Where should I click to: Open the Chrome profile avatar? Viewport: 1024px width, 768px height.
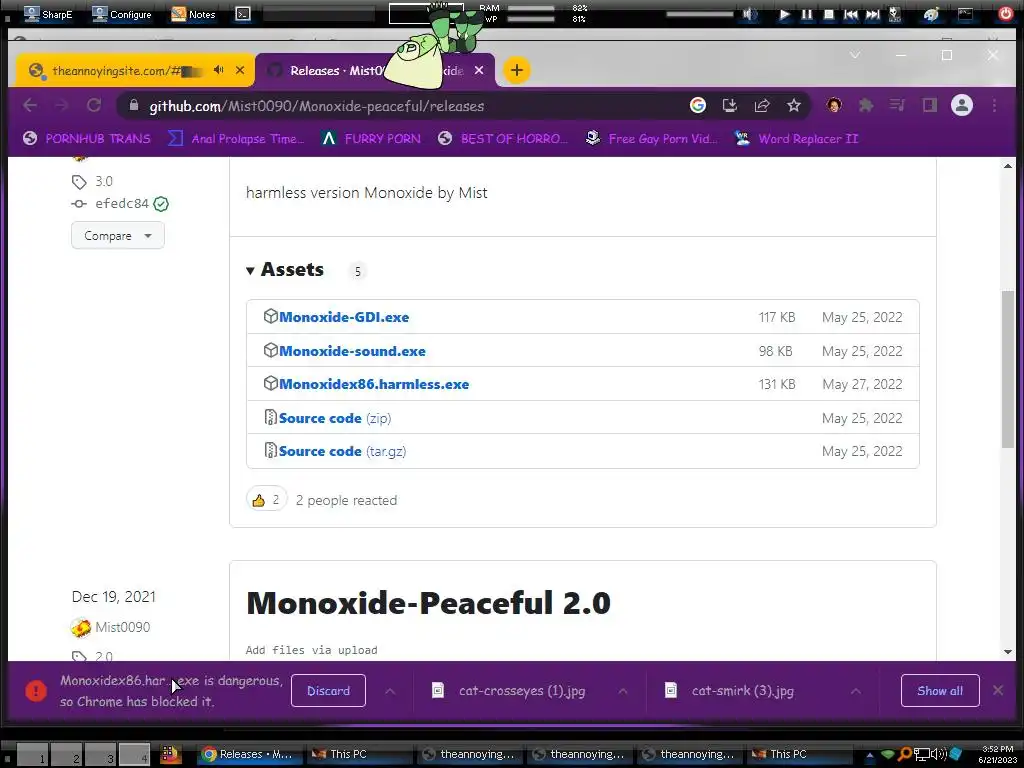pos(961,105)
